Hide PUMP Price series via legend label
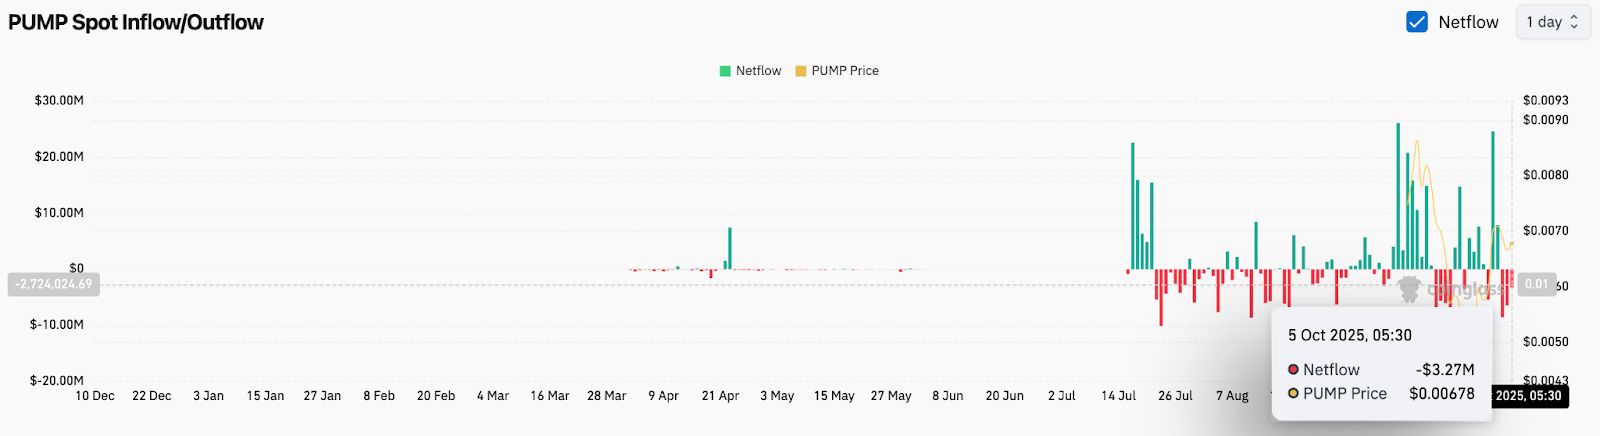 tap(845, 71)
